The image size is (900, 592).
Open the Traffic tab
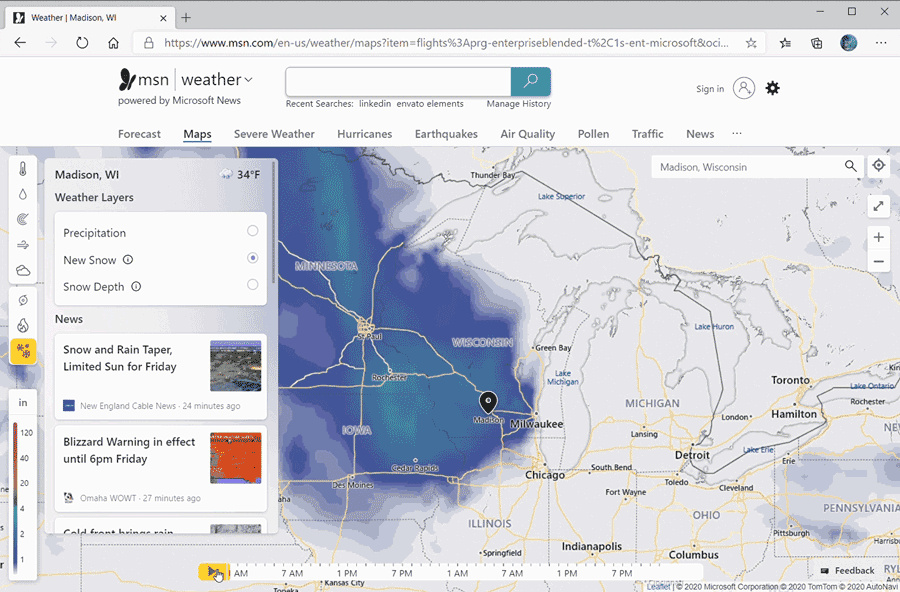coord(647,134)
